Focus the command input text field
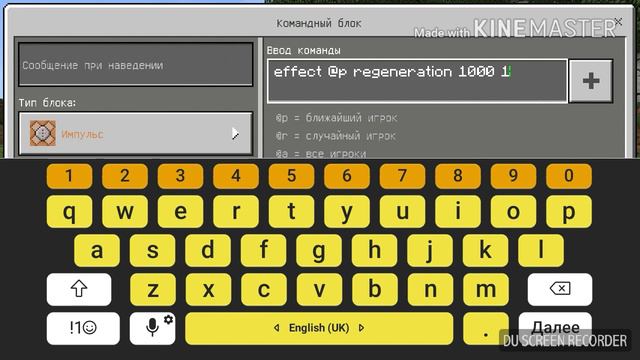This screenshot has height=360, width=640. pyautogui.click(x=417, y=81)
